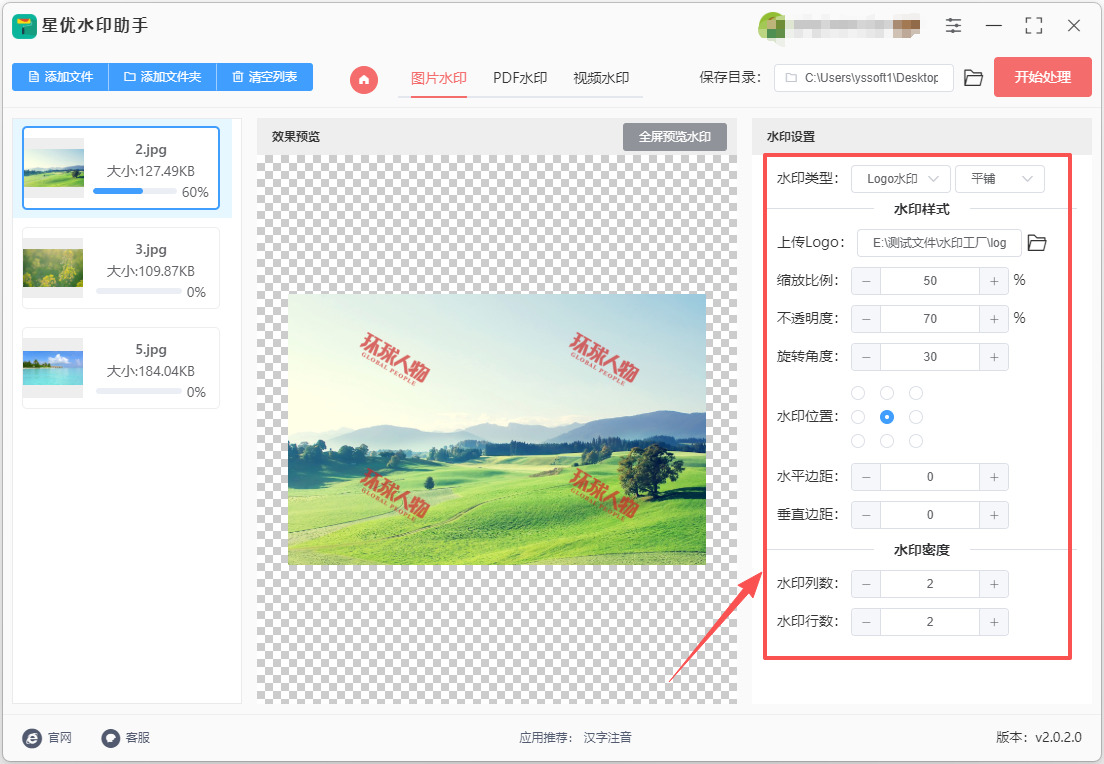Viewport: 1104px width, 764px height.
Task: Select bottom-center watermark position radio
Action: tap(886, 441)
